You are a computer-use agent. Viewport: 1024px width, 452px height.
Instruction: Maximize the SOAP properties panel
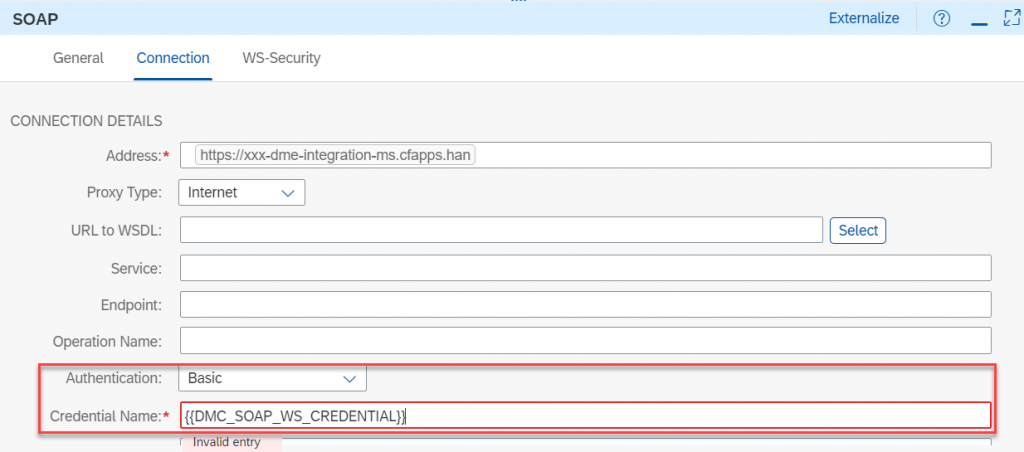[x=1012, y=18]
